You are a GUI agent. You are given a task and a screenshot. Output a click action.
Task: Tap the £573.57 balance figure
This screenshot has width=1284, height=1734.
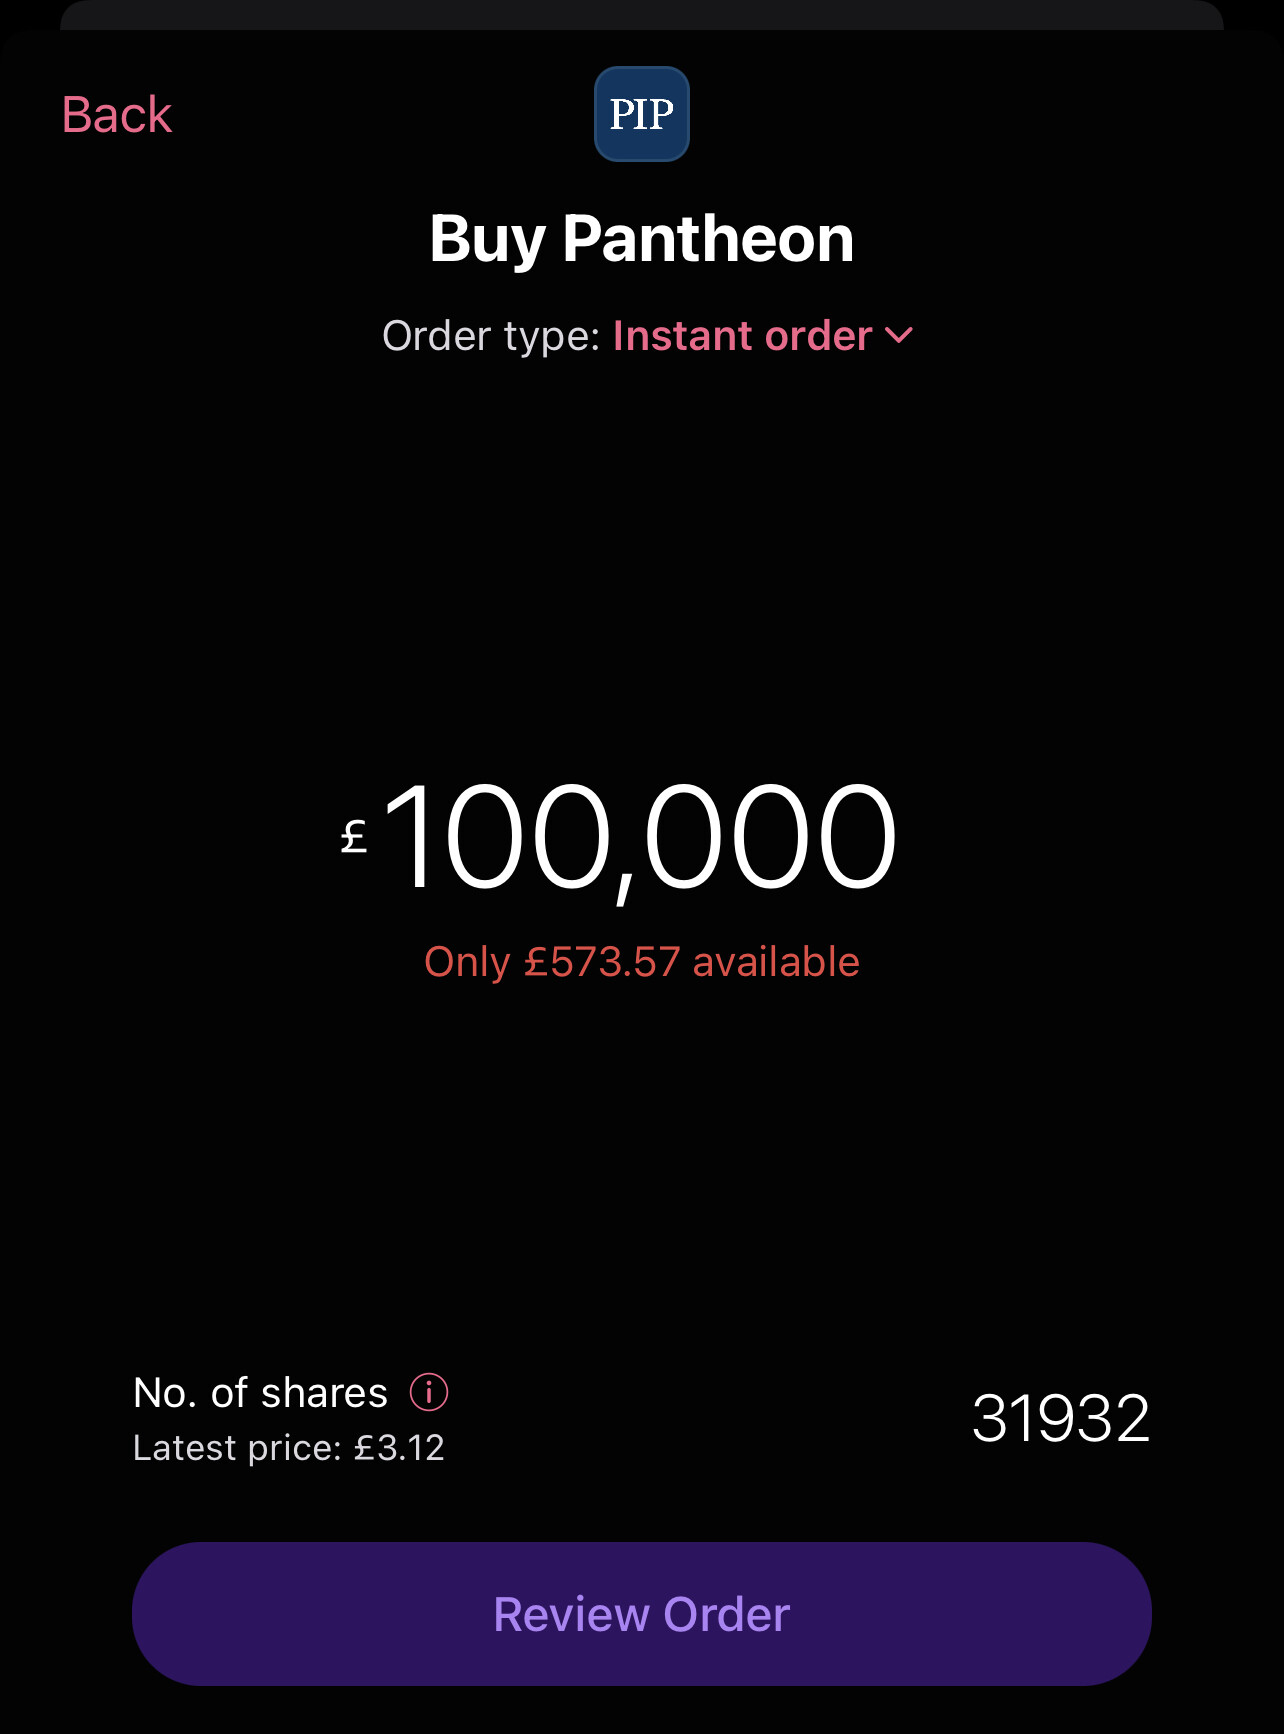pos(602,962)
